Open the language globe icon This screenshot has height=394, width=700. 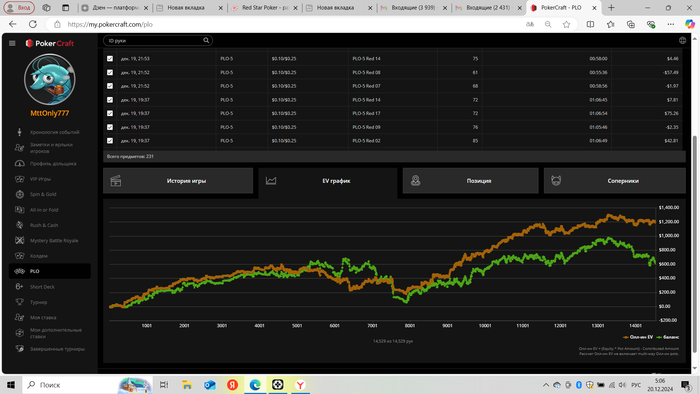[683, 41]
